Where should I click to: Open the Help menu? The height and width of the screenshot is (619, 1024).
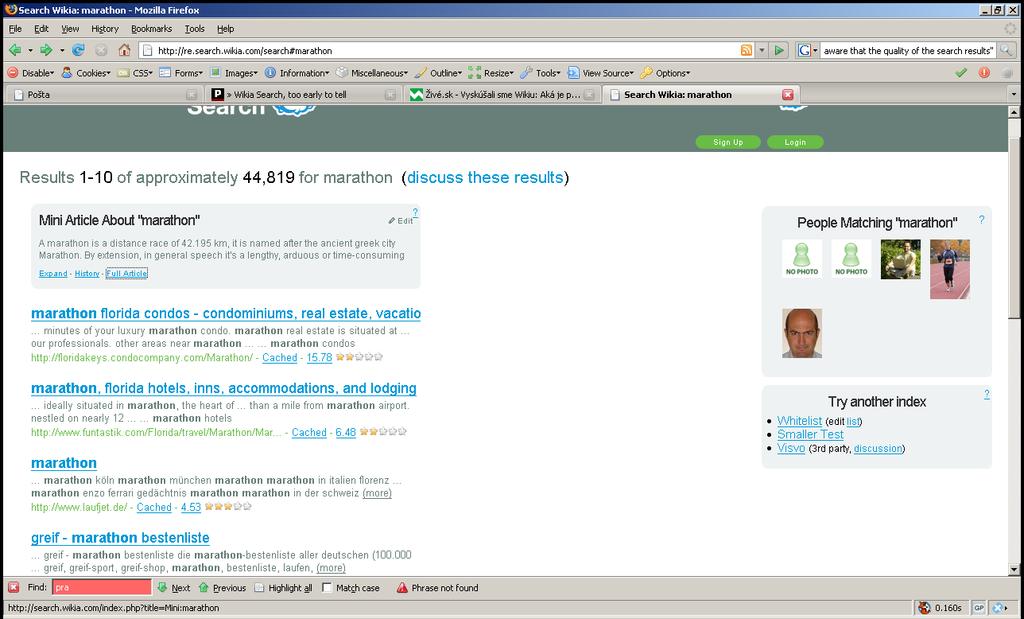tap(225, 29)
